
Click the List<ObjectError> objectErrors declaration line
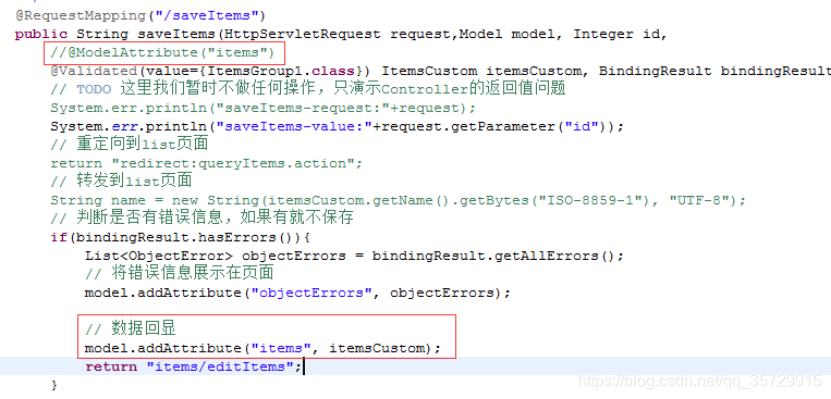pos(355,256)
